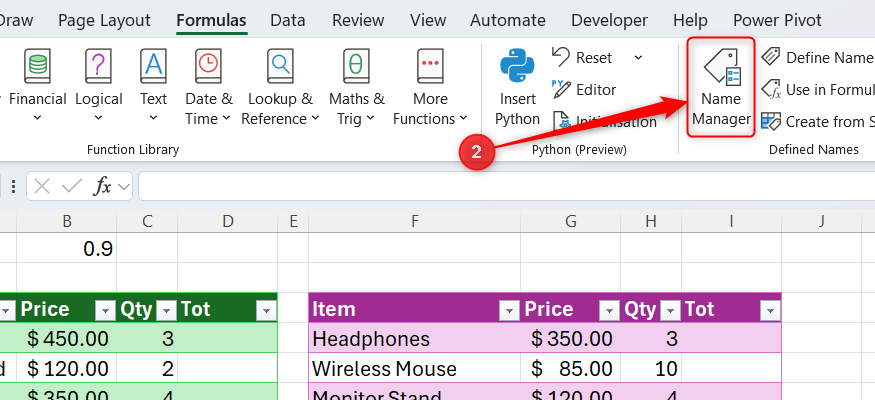Select purple table $ 350.00 cell
875x400 pixels.
pyautogui.click(x=570, y=339)
